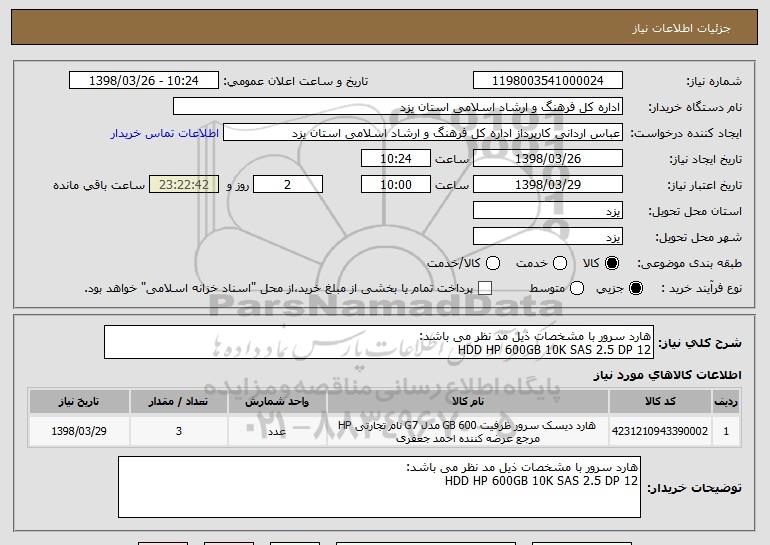The image size is (770, 545).
Task: Click the نام دستگاه خریدار field
Action: click(x=398, y=107)
